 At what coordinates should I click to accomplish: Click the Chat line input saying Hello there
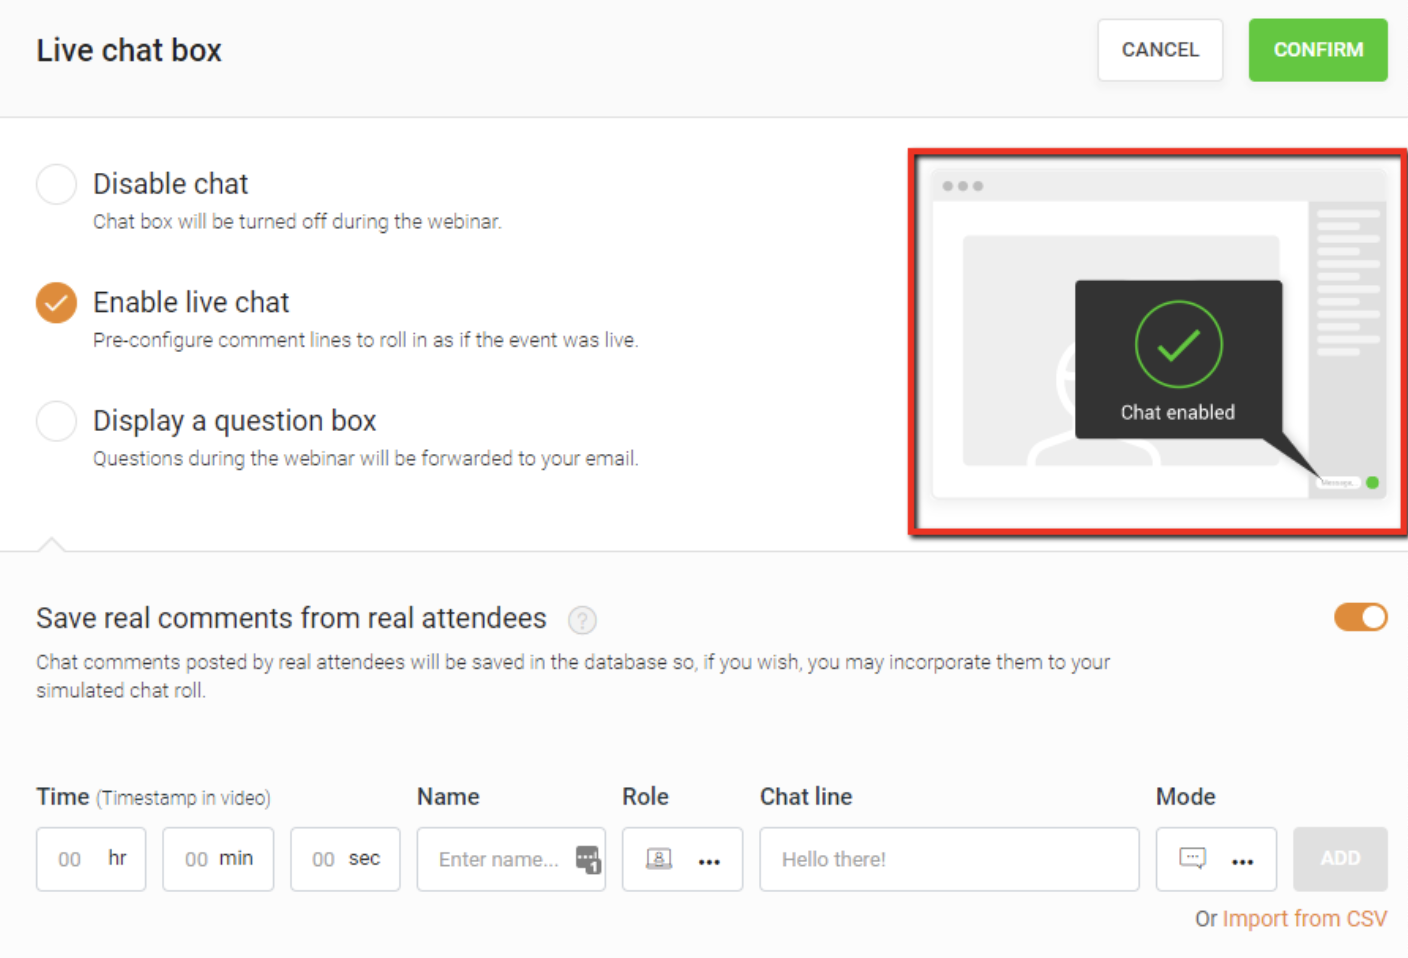pyautogui.click(x=948, y=859)
